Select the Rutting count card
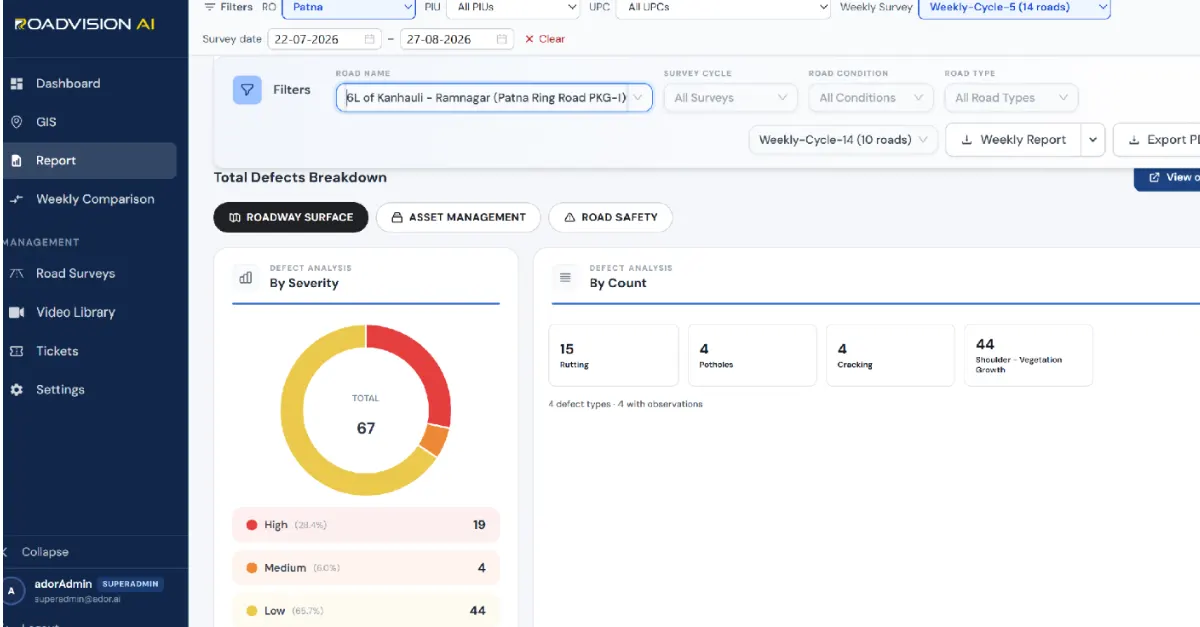Viewport: 1200px width, 627px height. [x=614, y=355]
